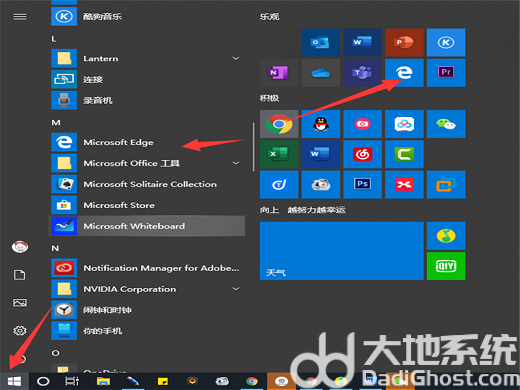Open Documents from start sidebar
520x390 pixels.
pyautogui.click(x=20, y=275)
